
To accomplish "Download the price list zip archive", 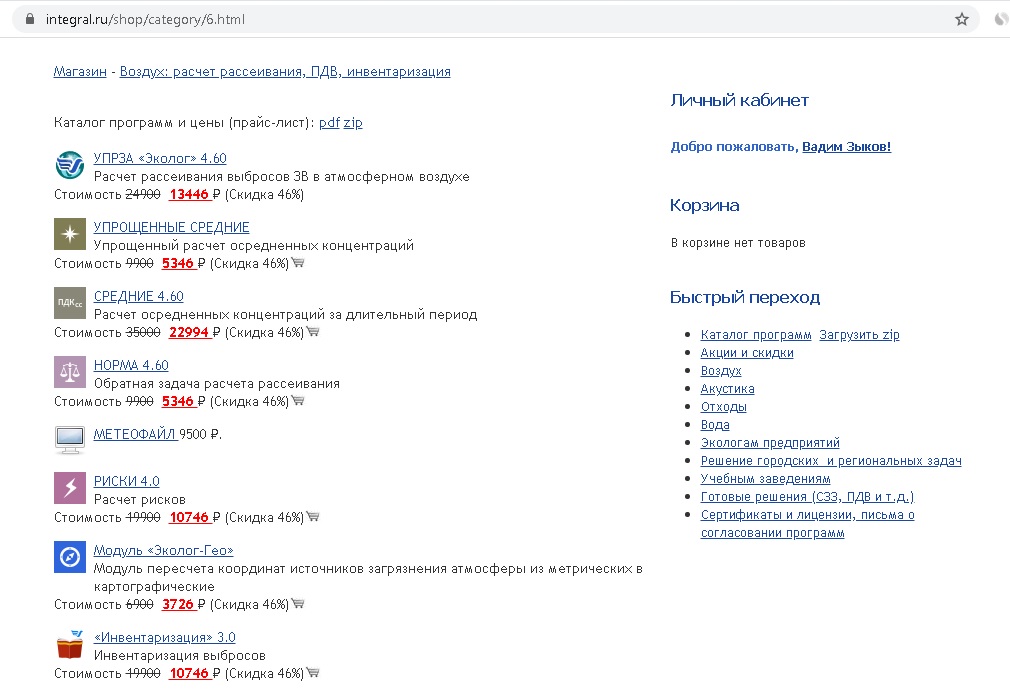I will (x=353, y=123).
